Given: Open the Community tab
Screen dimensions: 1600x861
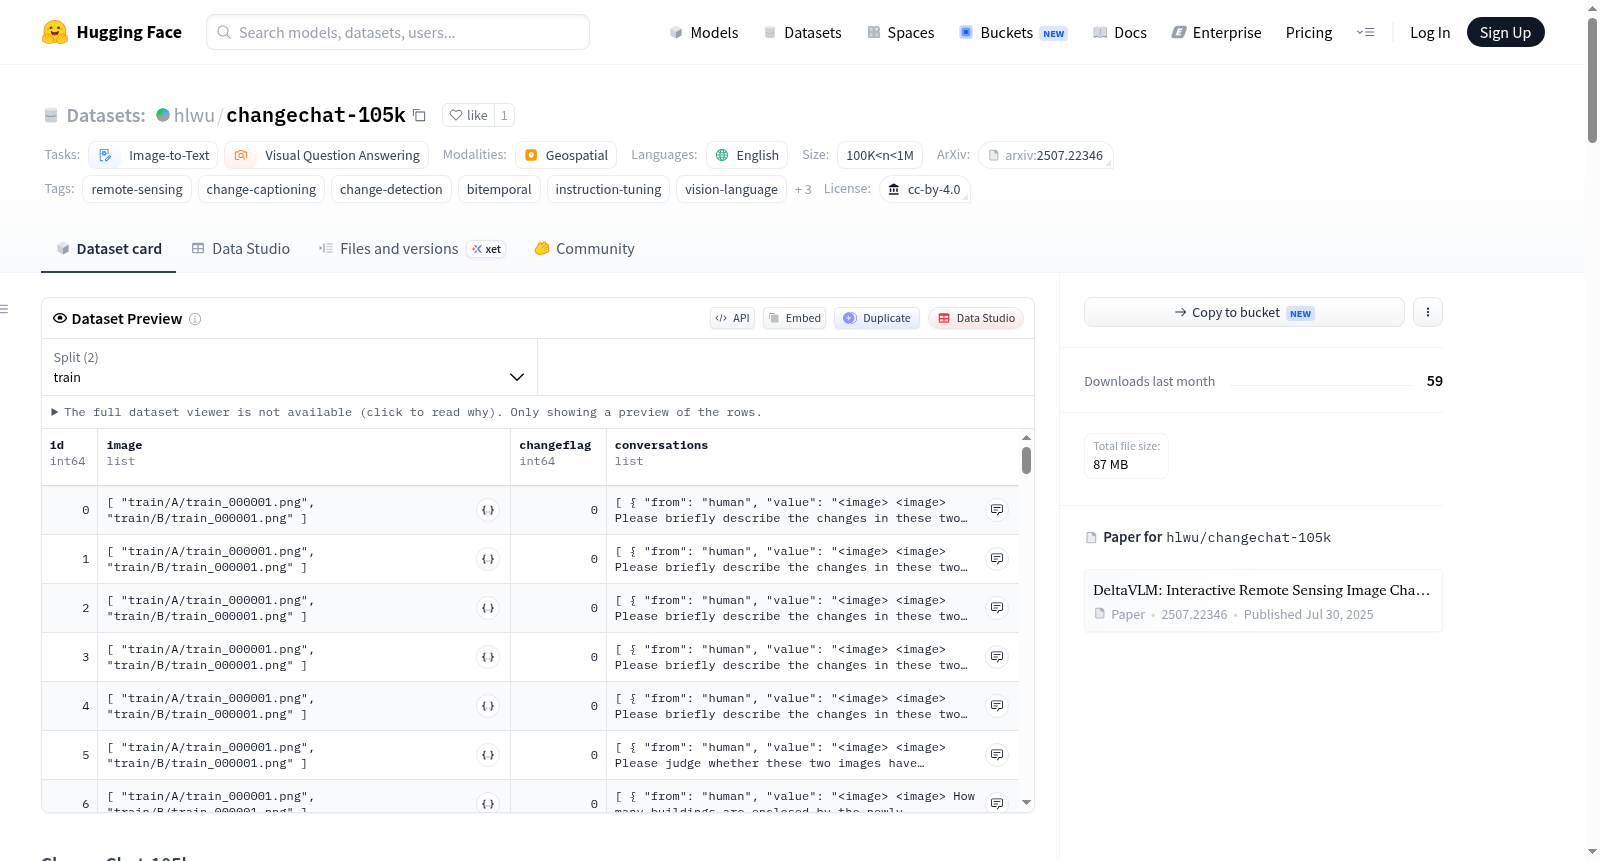Looking at the screenshot, I should 584,249.
